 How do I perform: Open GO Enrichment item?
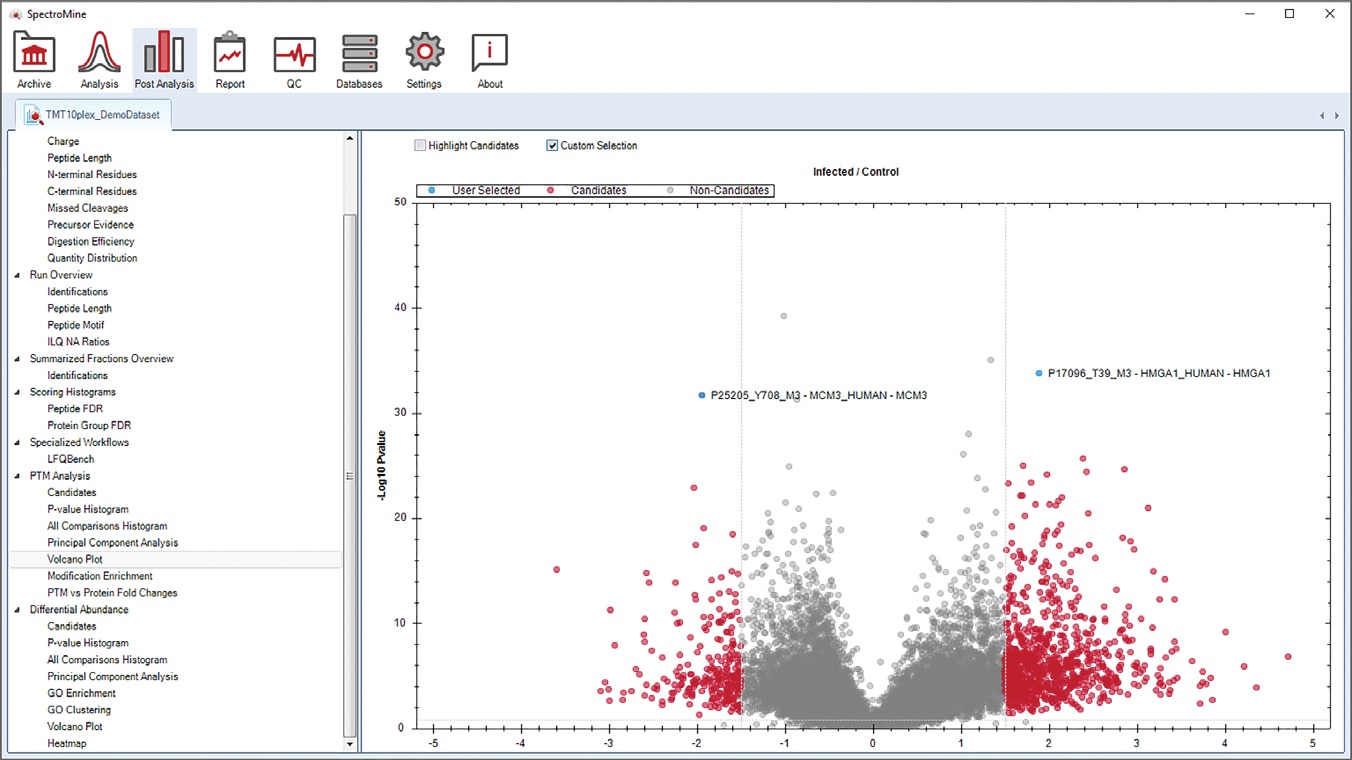pos(82,693)
